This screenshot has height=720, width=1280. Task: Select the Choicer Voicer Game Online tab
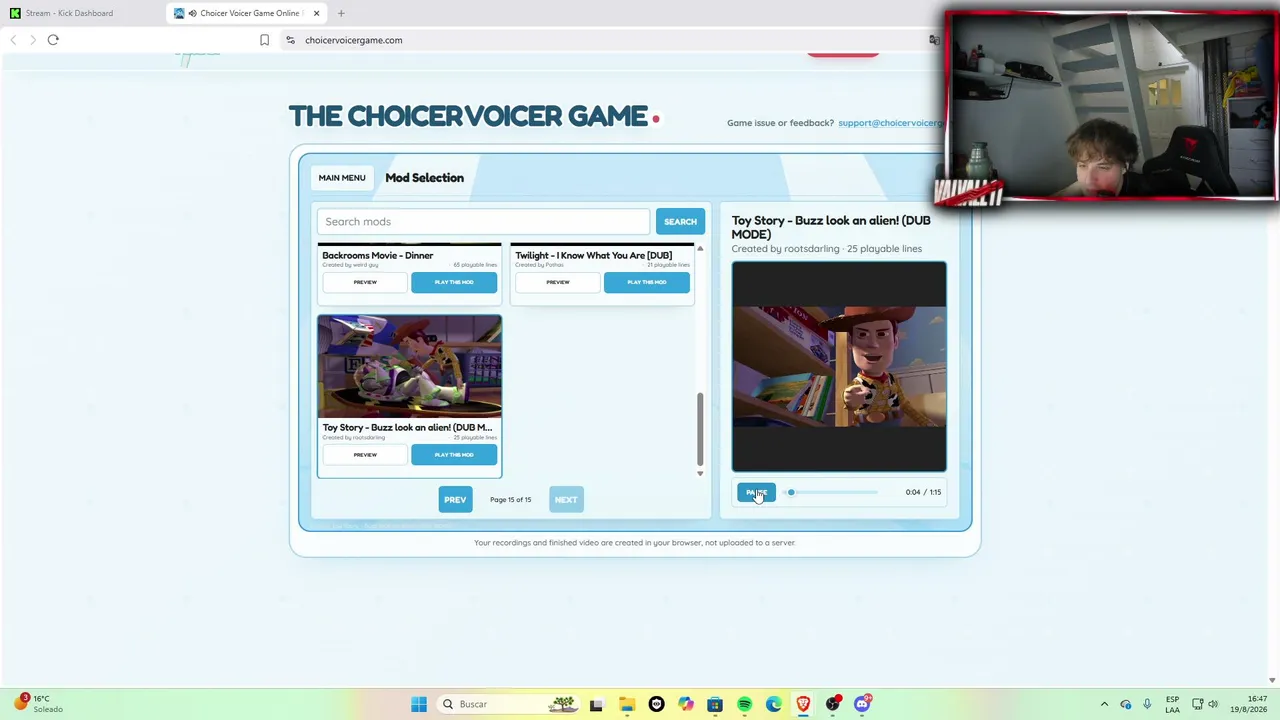(x=248, y=13)
